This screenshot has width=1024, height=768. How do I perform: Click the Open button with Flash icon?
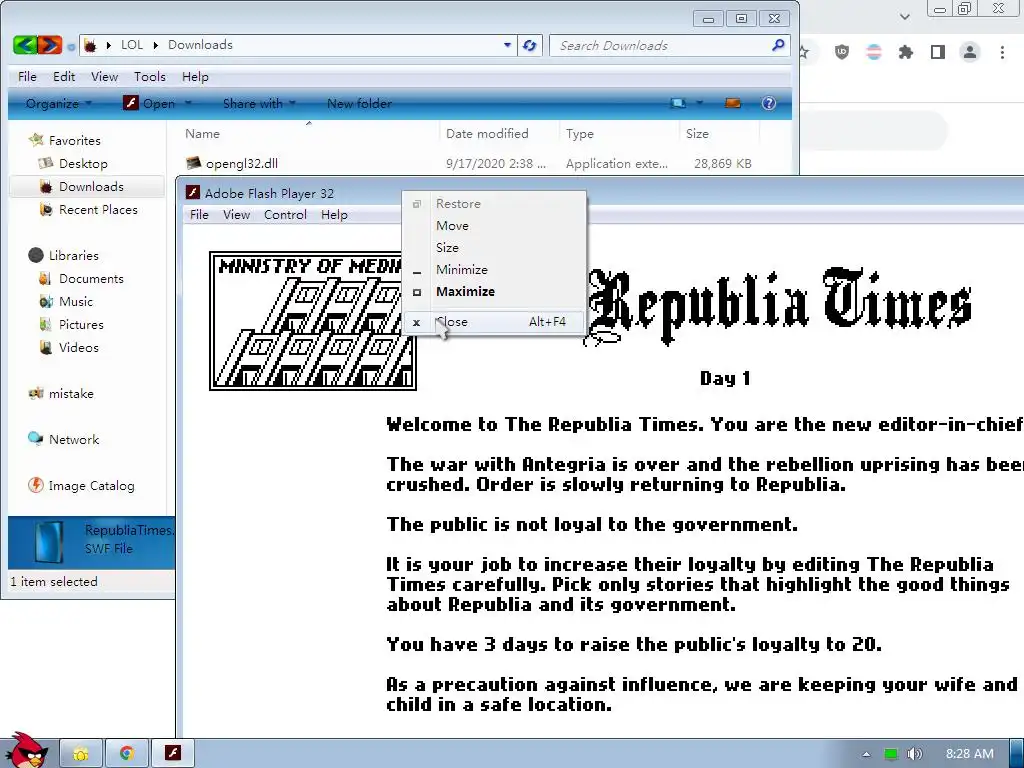pos(150,103)
